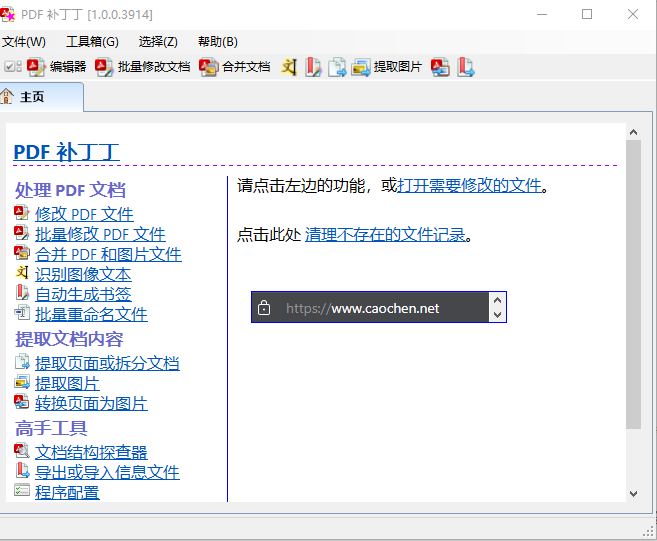Open the 批量重命名文件 link
Viewport: 657px width, 541px height.
[x=91, y=314]
